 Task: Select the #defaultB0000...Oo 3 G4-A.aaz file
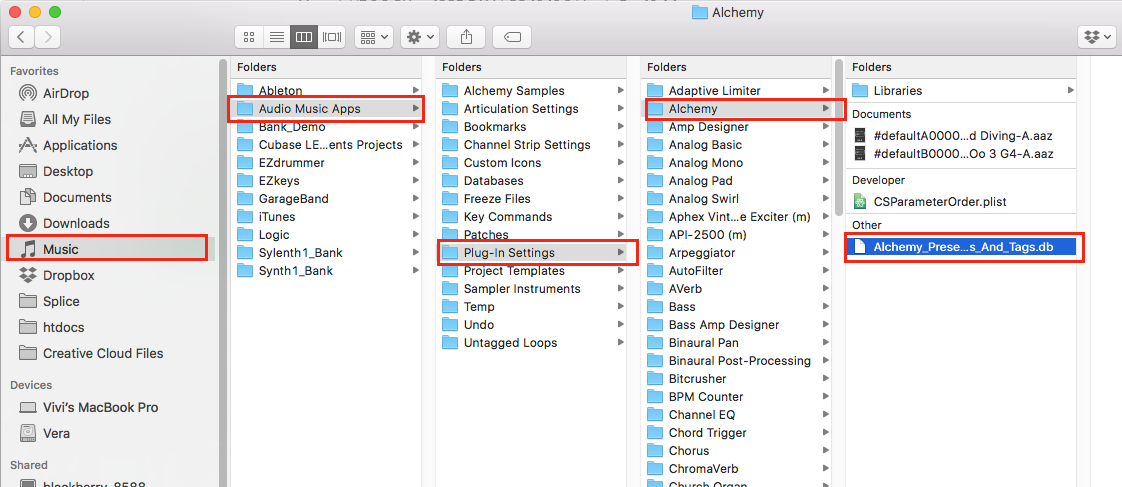[961, 154]
